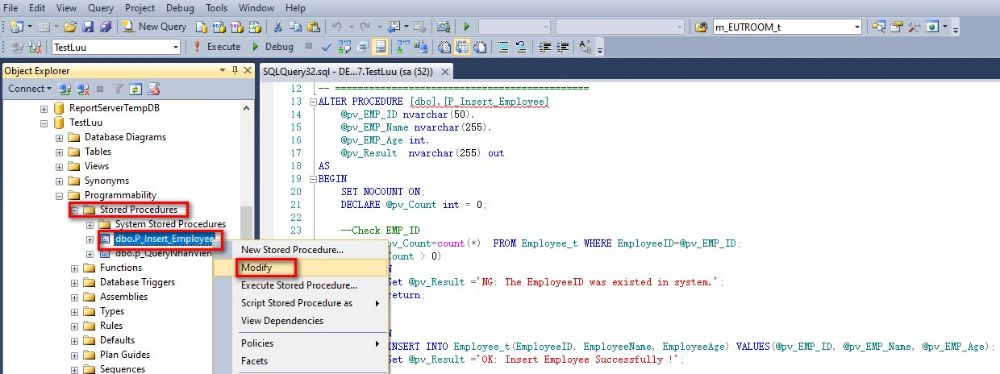Click the Uncomment selected lines icon
The height and width of the screenshot is (374, 1000).
521,47
